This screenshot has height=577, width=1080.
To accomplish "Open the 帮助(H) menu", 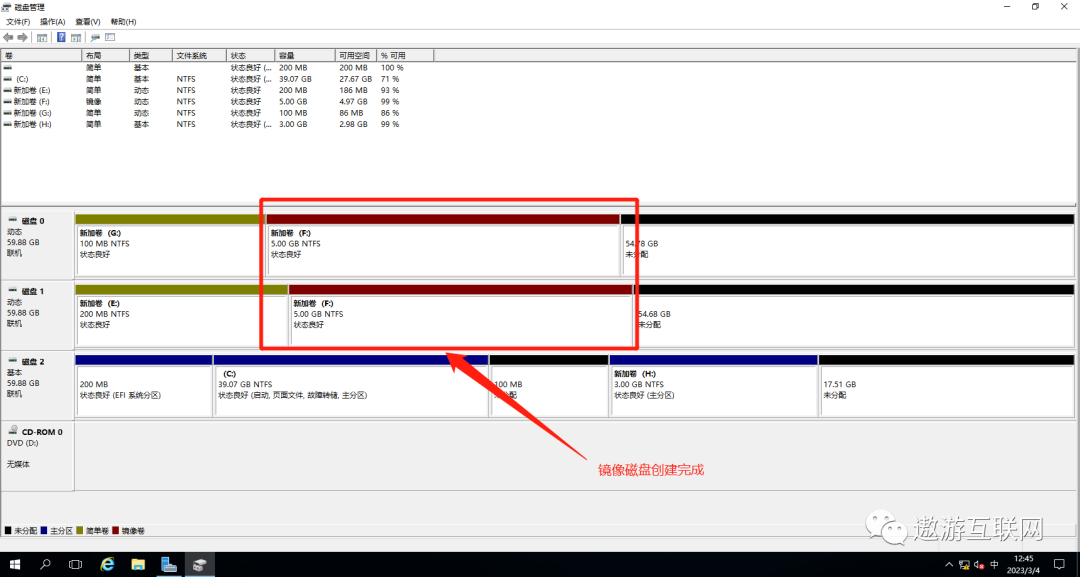I will tap(123, 22).
